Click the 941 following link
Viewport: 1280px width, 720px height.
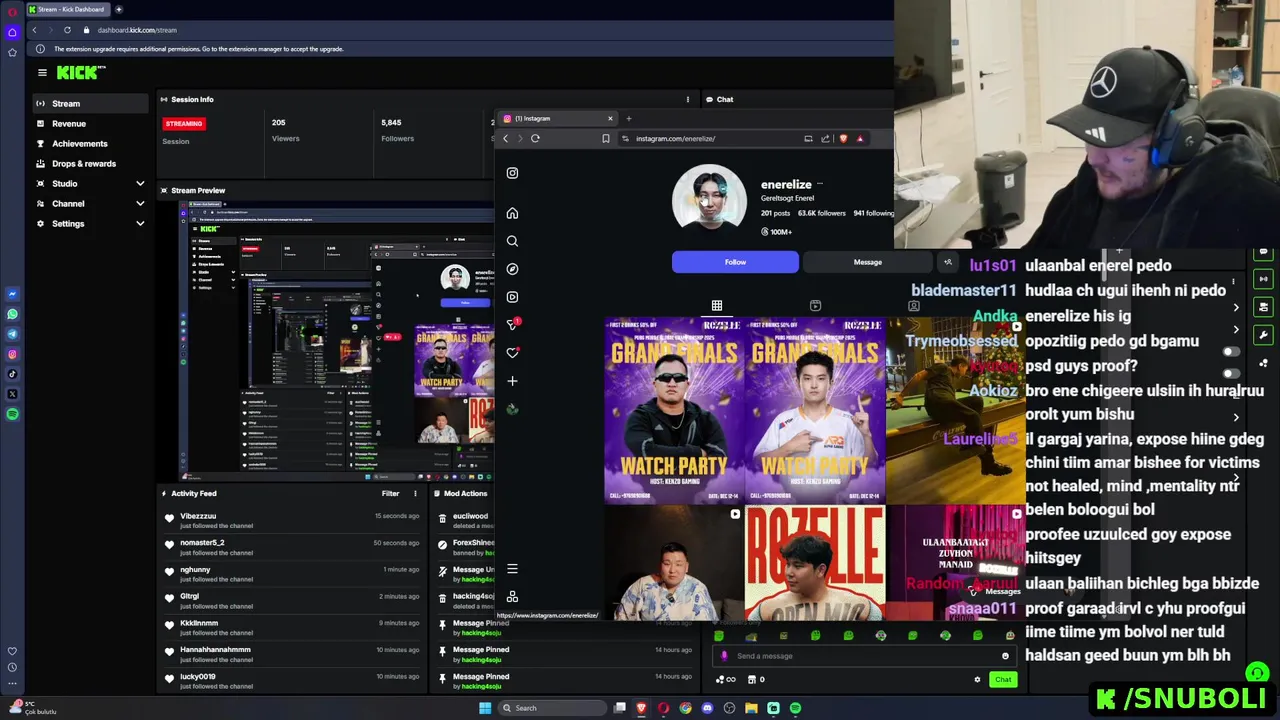pyautogui.click(x=873, y=213)
